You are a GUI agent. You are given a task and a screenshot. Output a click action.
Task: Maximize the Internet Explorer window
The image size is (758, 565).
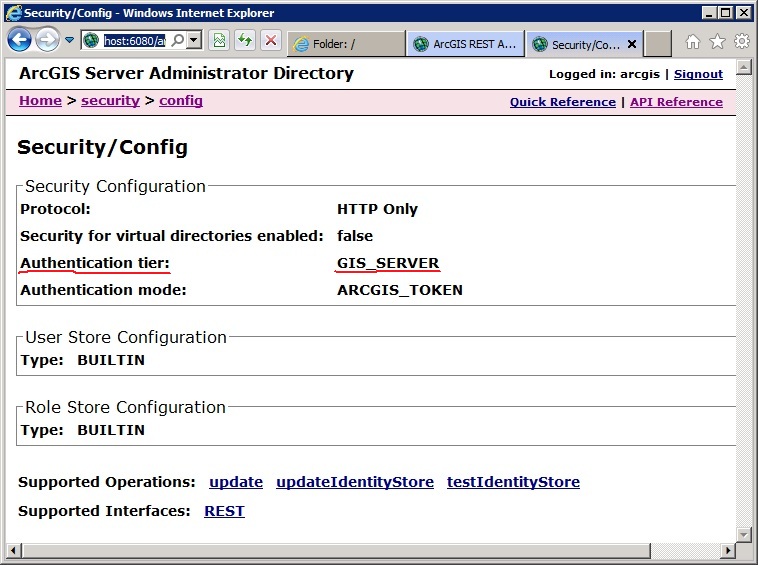pos(726,13)
